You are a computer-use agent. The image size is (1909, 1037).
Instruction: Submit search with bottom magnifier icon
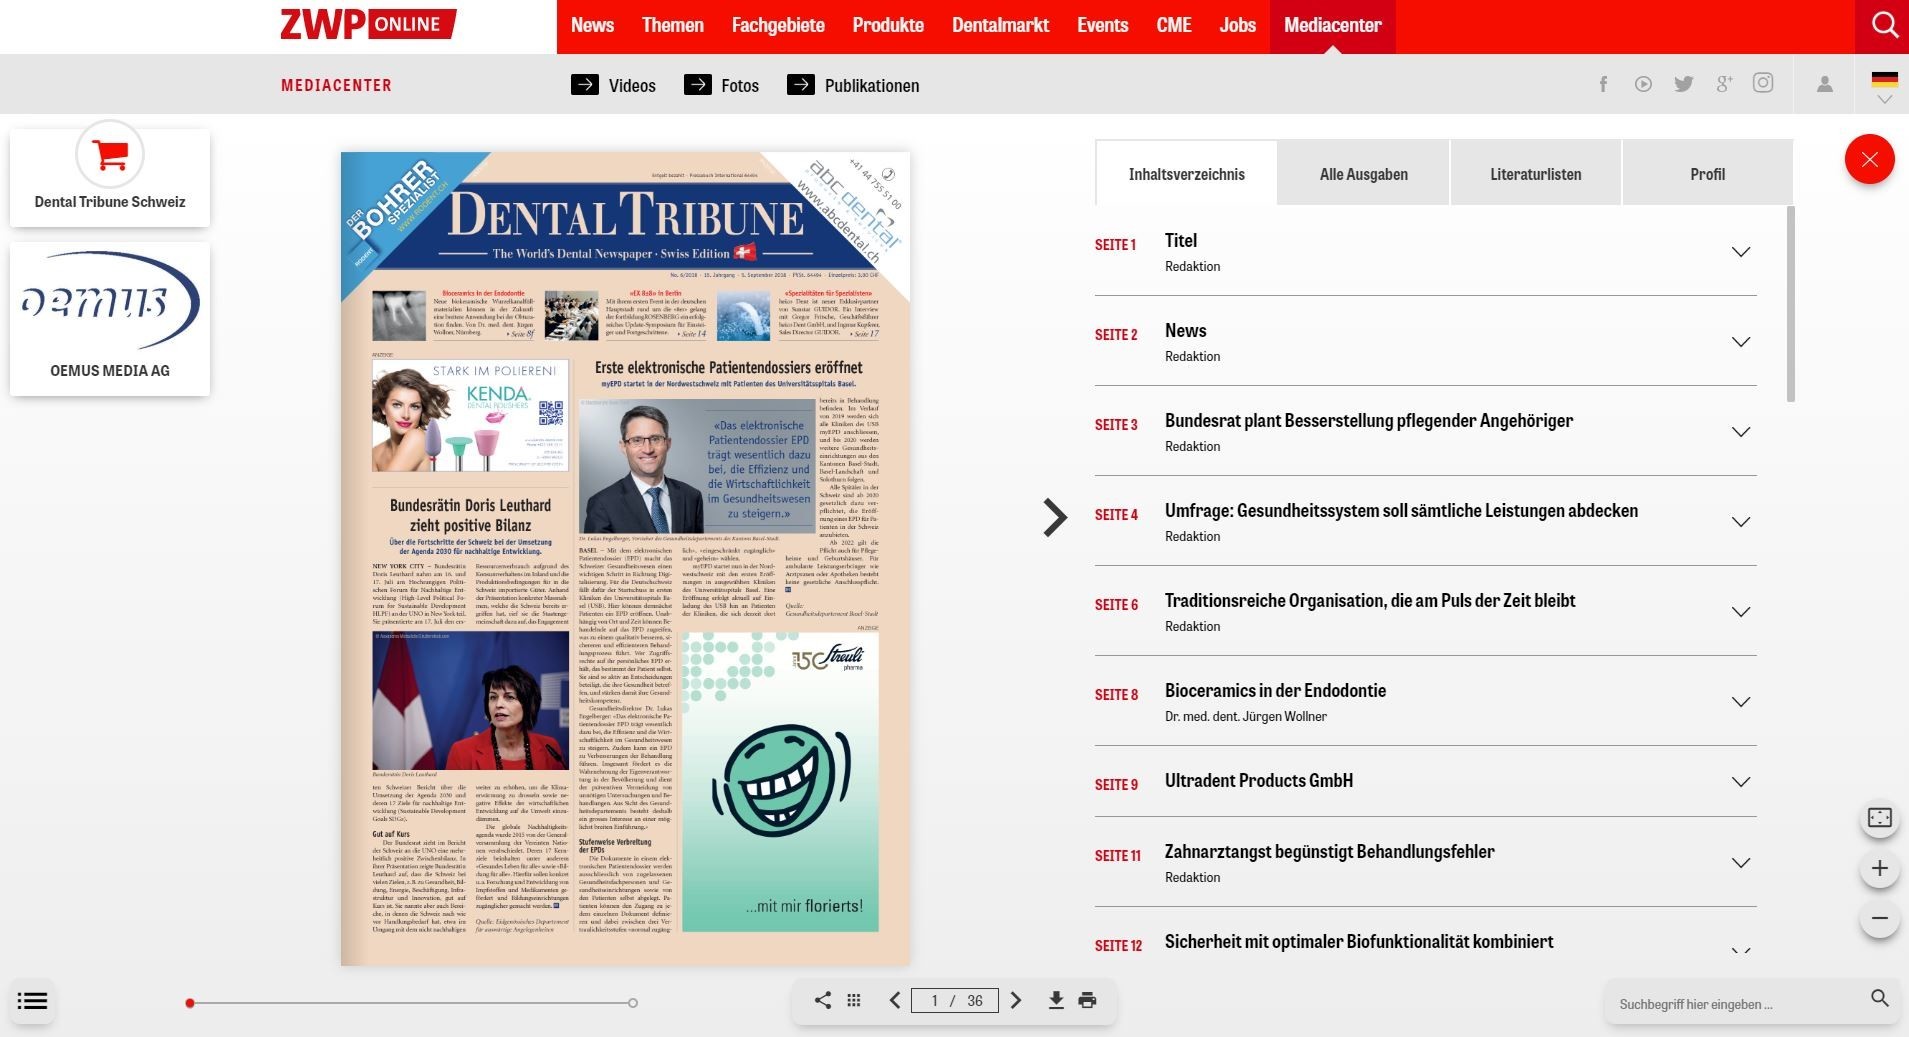1879,999
